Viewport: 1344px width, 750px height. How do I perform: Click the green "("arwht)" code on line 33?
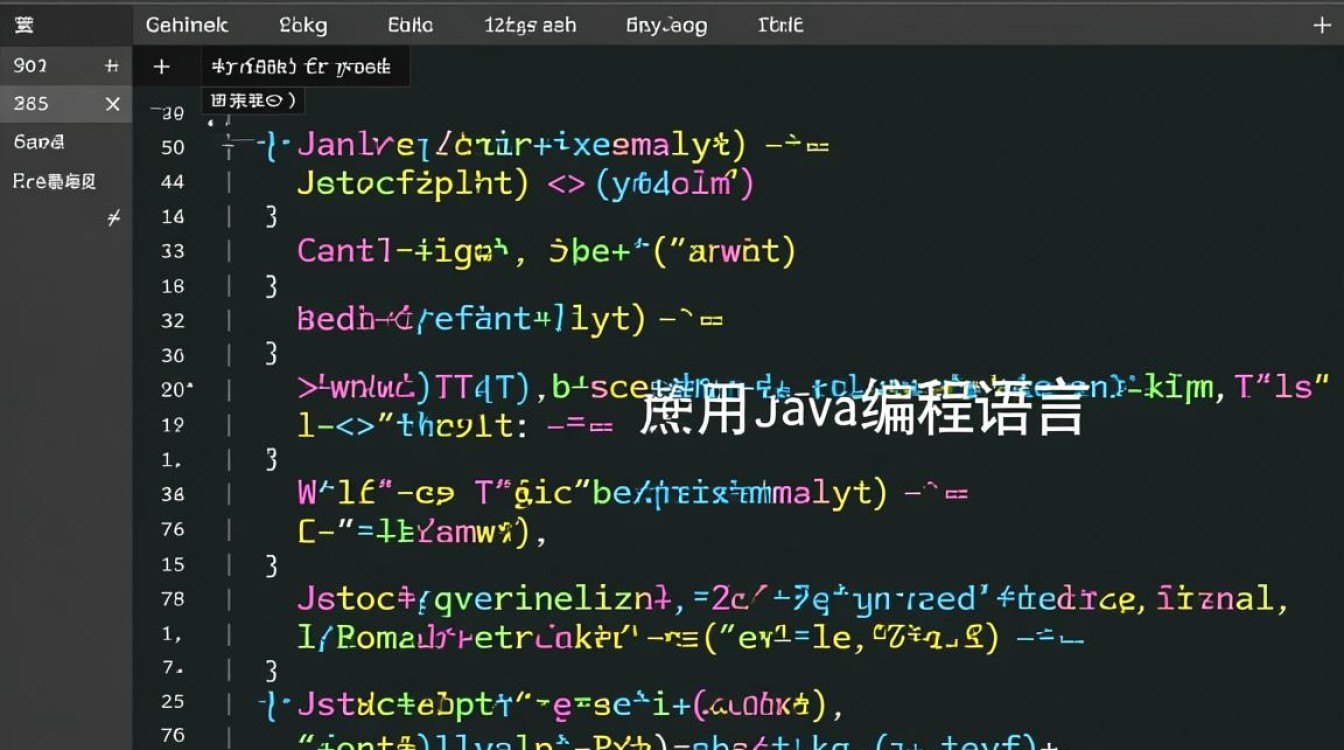pyautogui.click(x=723, y=250)
